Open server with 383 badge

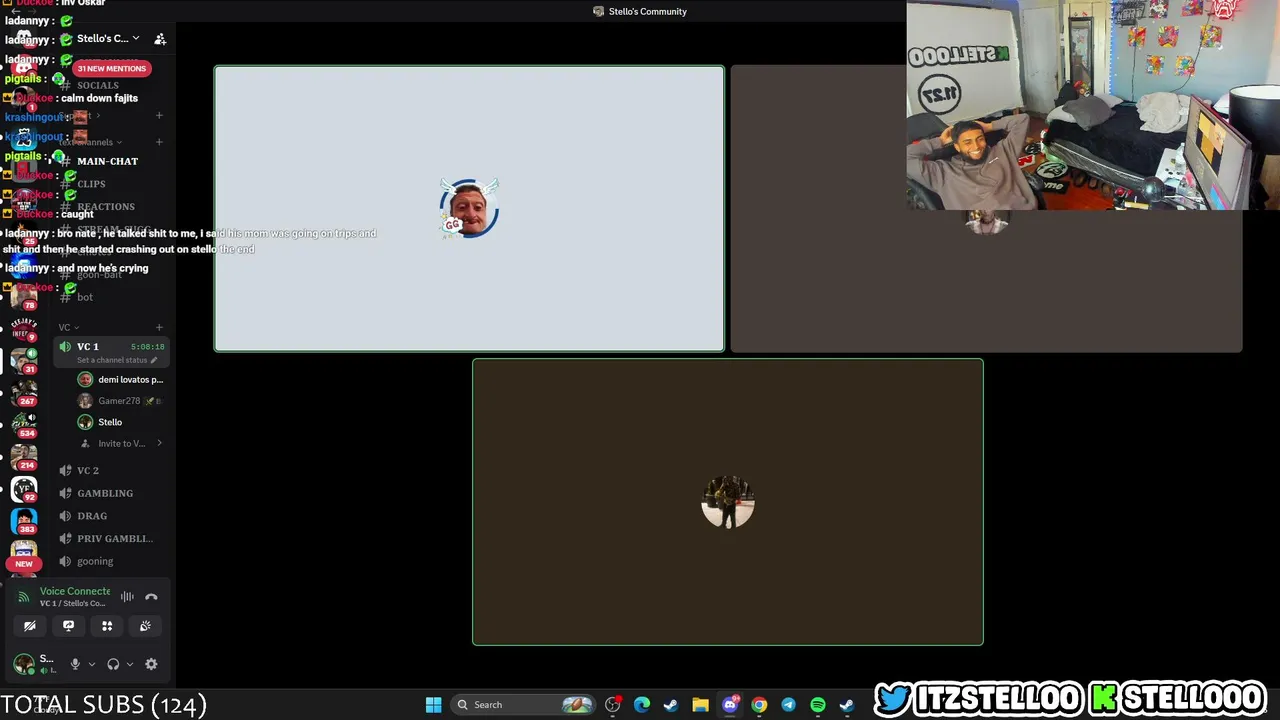pos(24,522)
